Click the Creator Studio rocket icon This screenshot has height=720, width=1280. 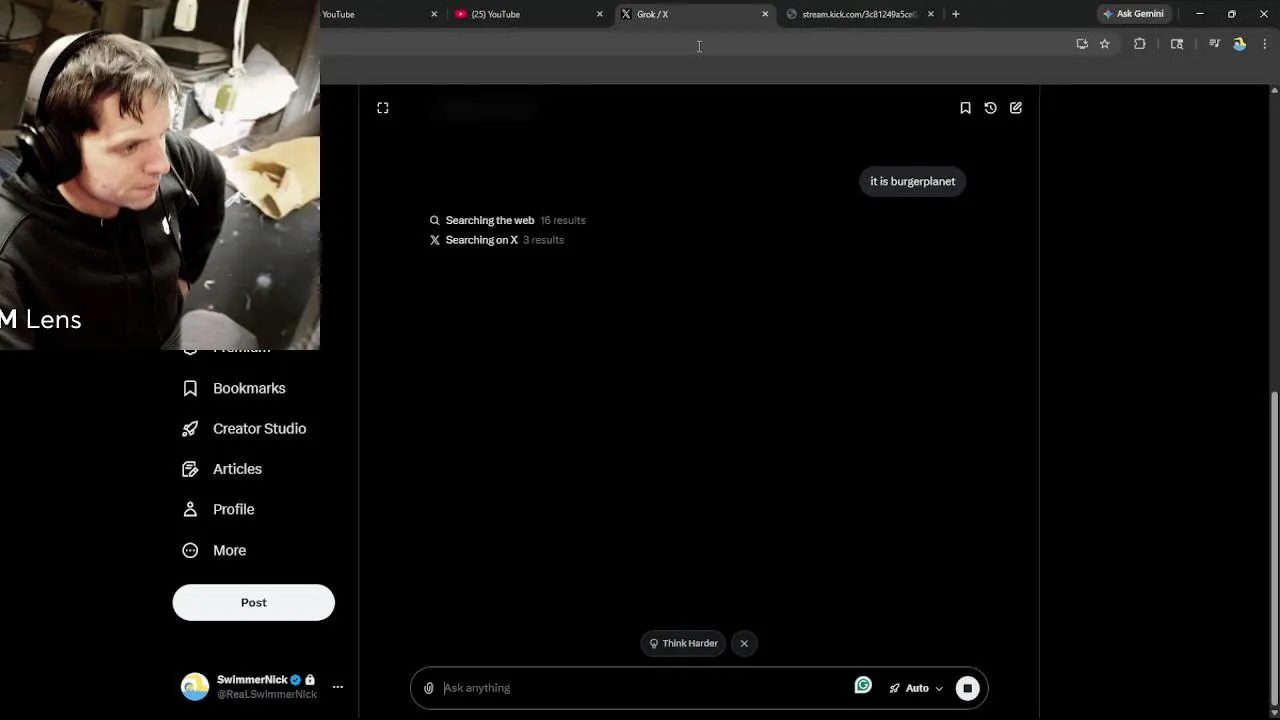pos(190,428)
